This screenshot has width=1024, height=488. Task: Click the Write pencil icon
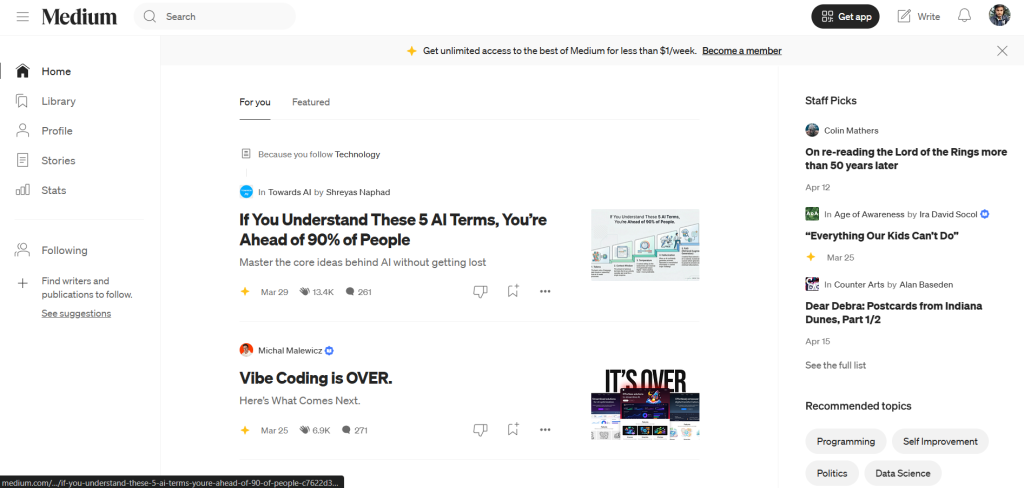coord(904,16)
